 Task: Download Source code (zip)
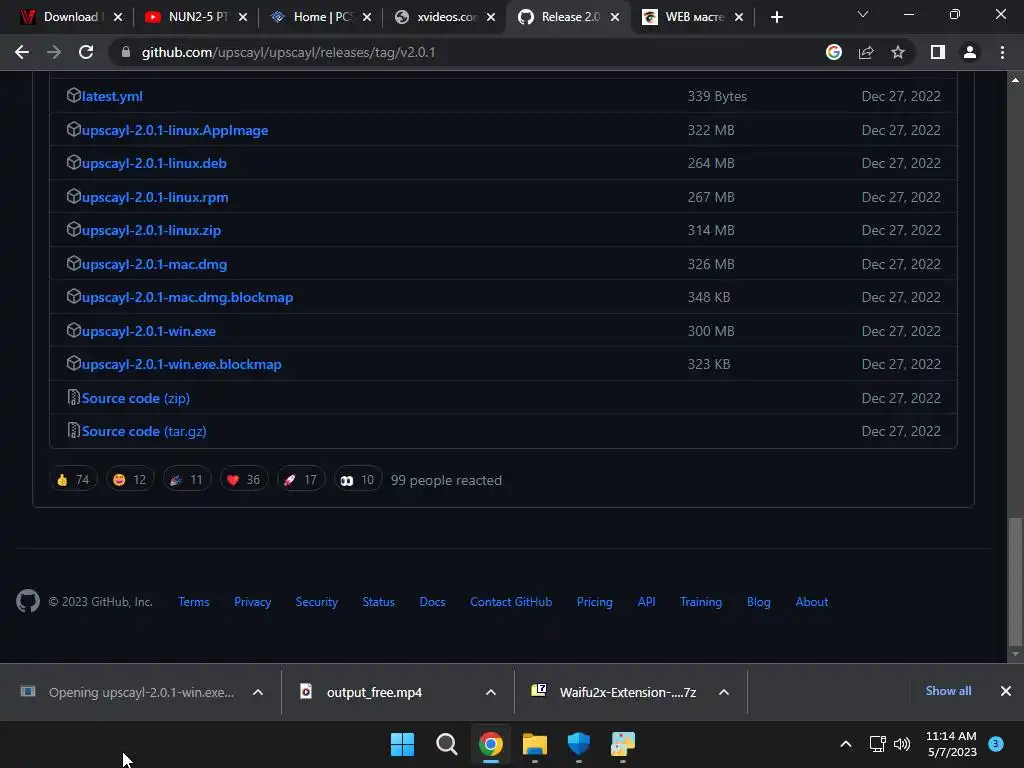[135, 398]
